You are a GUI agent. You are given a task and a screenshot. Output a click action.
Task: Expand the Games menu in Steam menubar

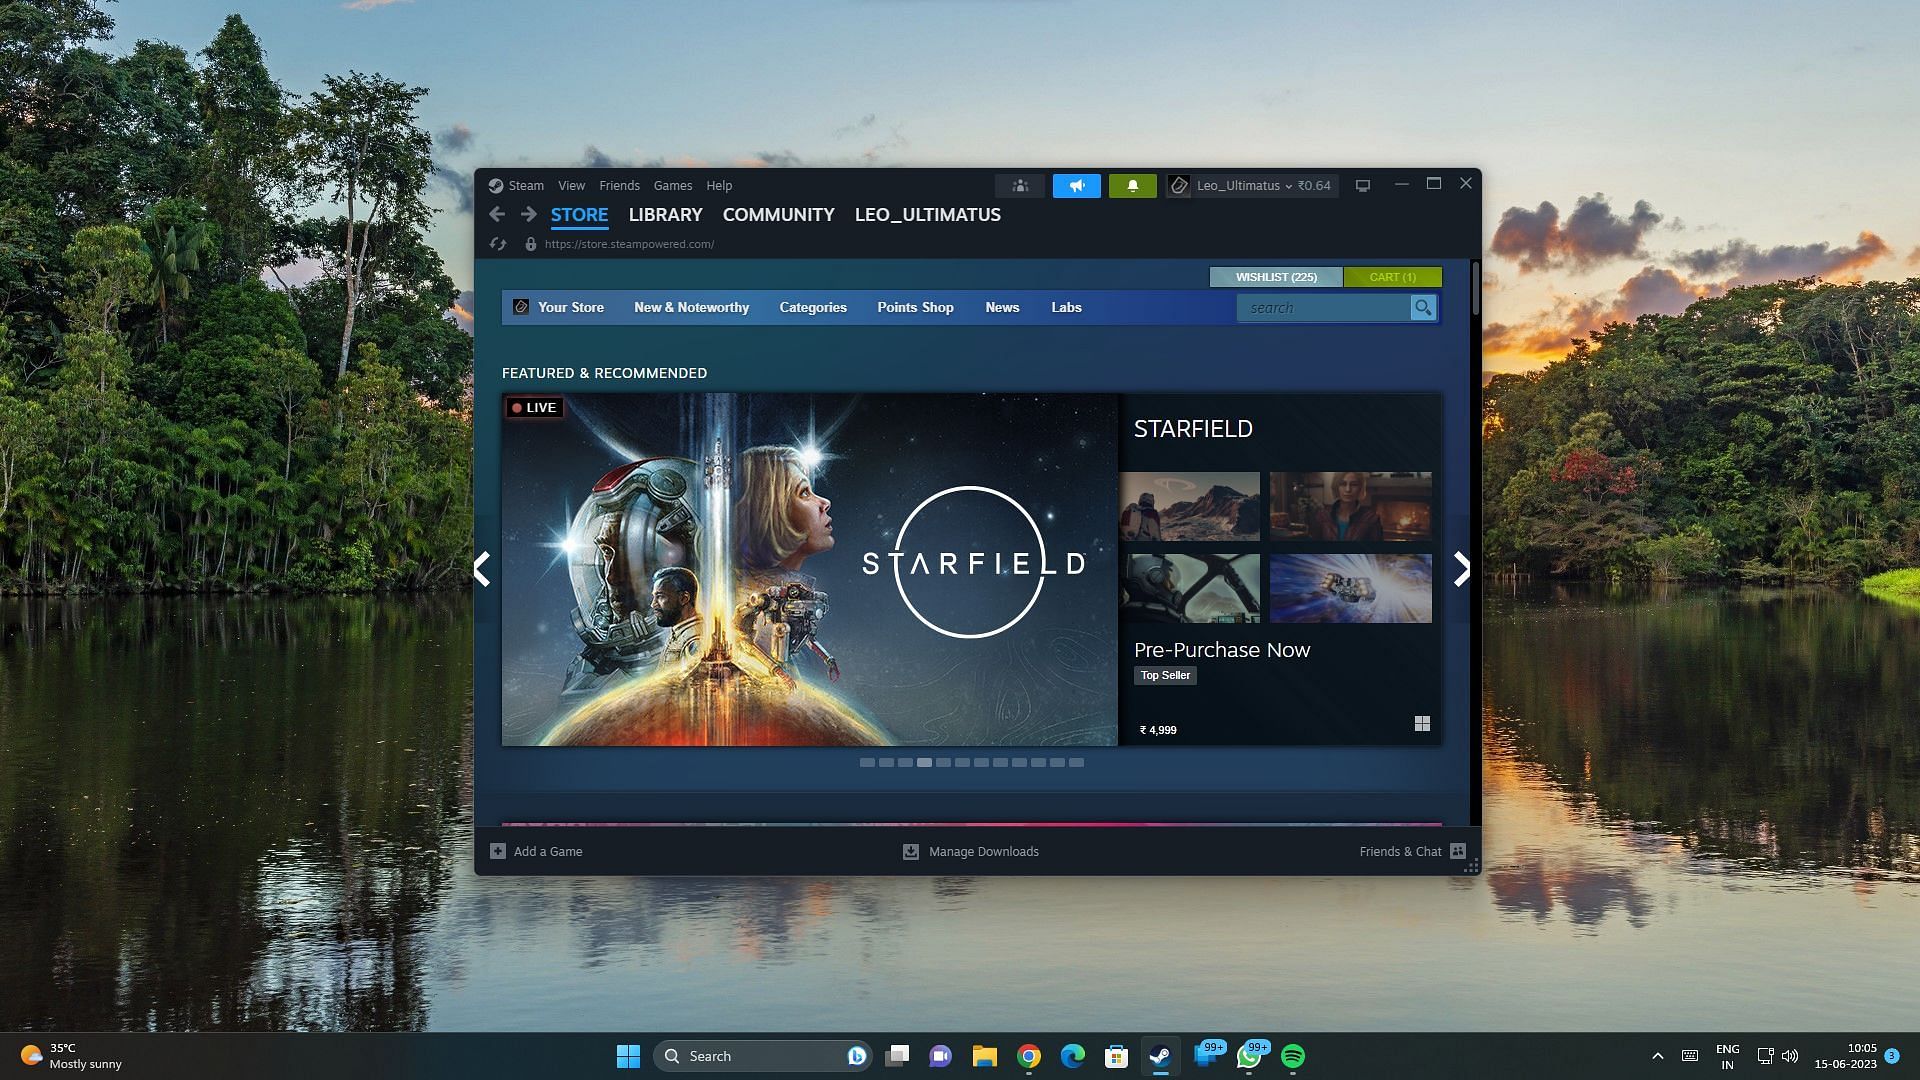pos(673,185)
